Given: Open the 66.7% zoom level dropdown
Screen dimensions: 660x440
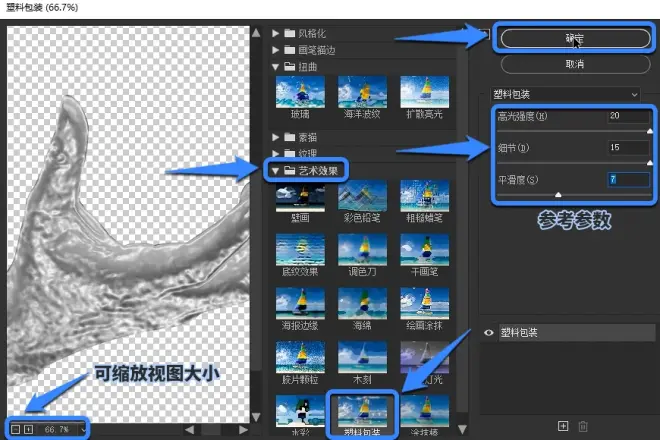Looking at the screenshot, I should tap(84, 429).
